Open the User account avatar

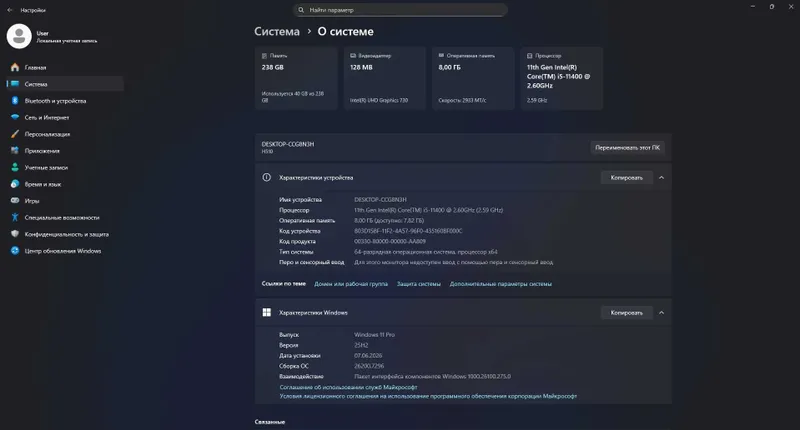click(x=19, y=36)
